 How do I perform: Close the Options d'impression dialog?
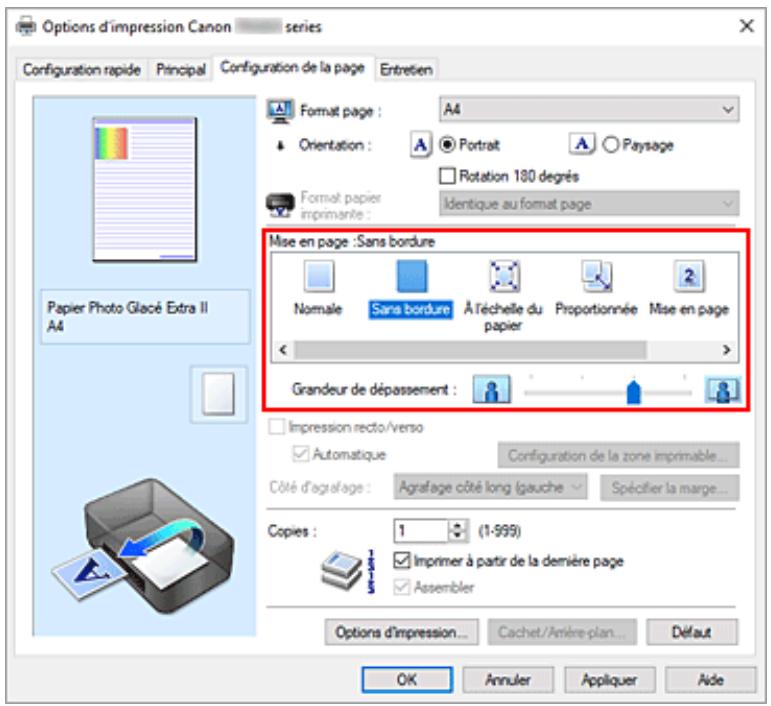[x=746, y=26]
